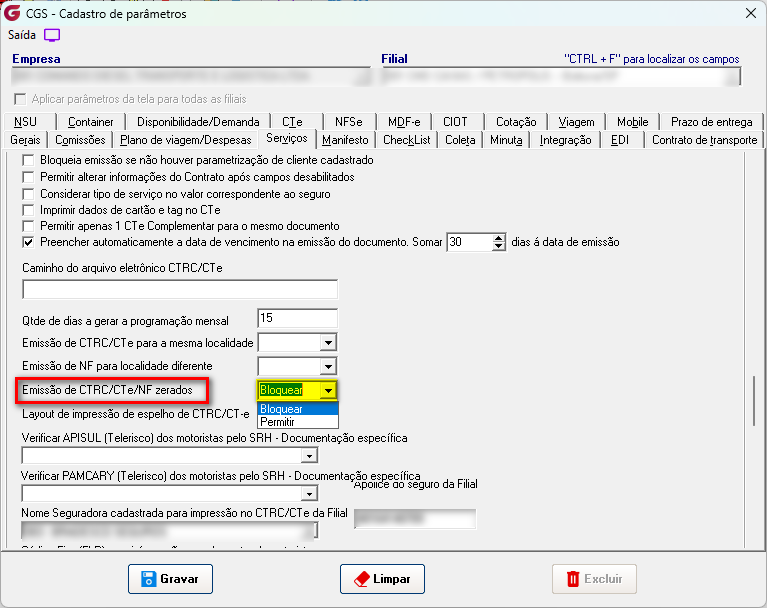The height and width of the screenshot is (608, 767).
Task: Collapse the 'Emissão de CTRC/CTe/NF zerados' dropdown arrow
Action: [328, 390]
